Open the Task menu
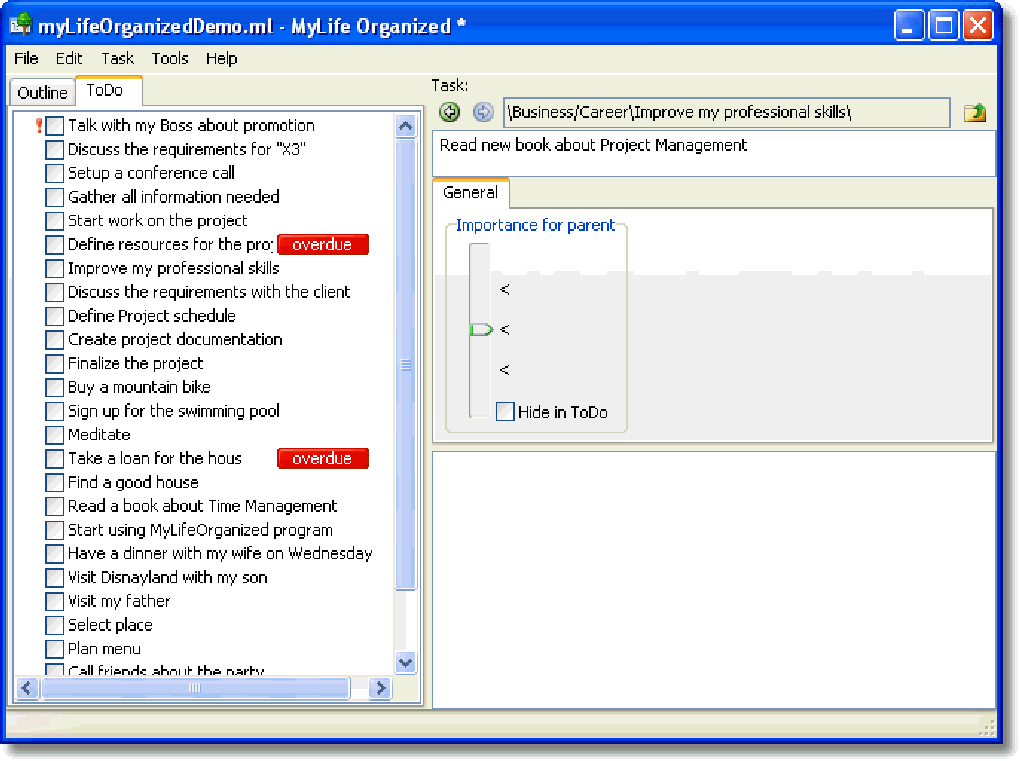The image size is (1020, 761). (x=118, y=59)
